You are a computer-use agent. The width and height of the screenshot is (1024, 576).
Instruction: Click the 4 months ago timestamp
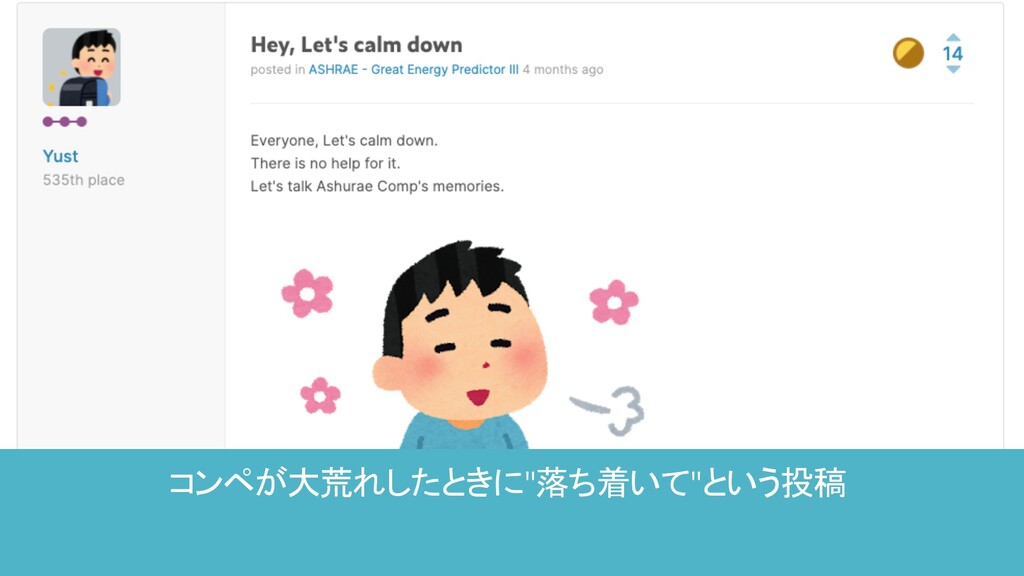pos(563,69)
